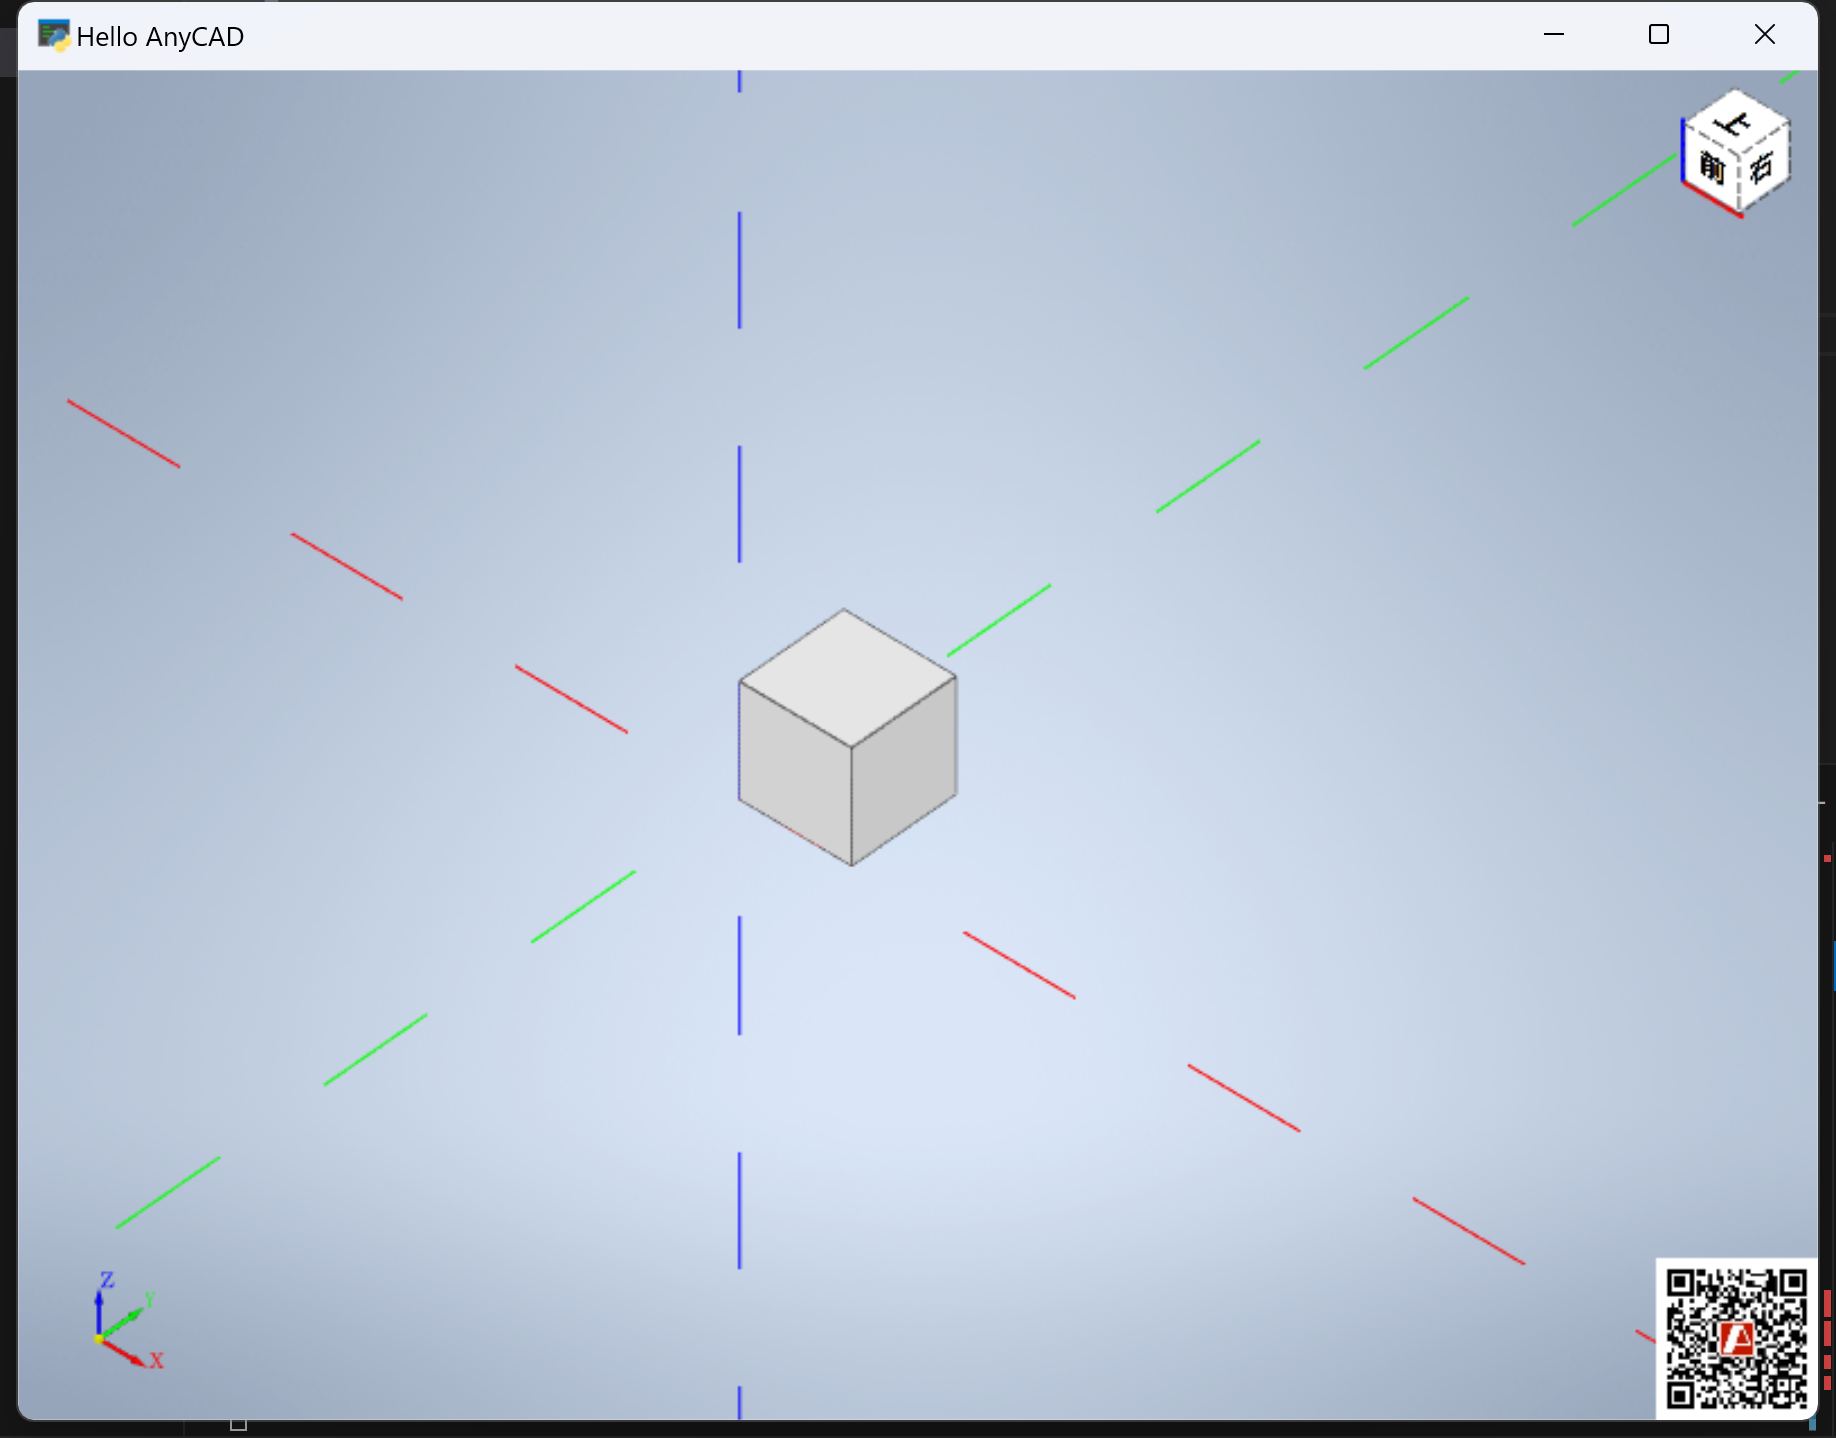Click the application icon in the title bar
Screen dimensions: 1836x1438
pyautogui.click(x=53, y=36)
